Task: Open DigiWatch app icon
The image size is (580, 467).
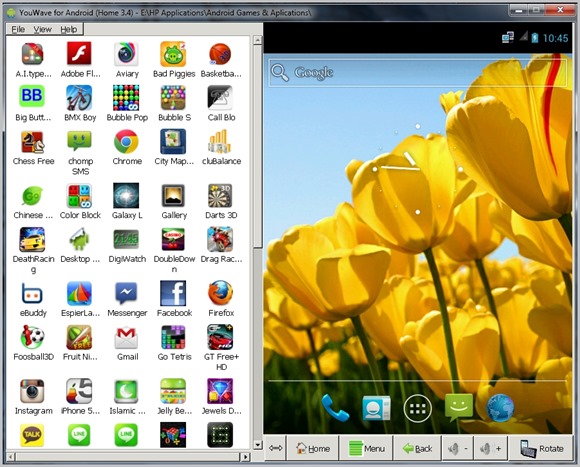Action: click(126, 239)
